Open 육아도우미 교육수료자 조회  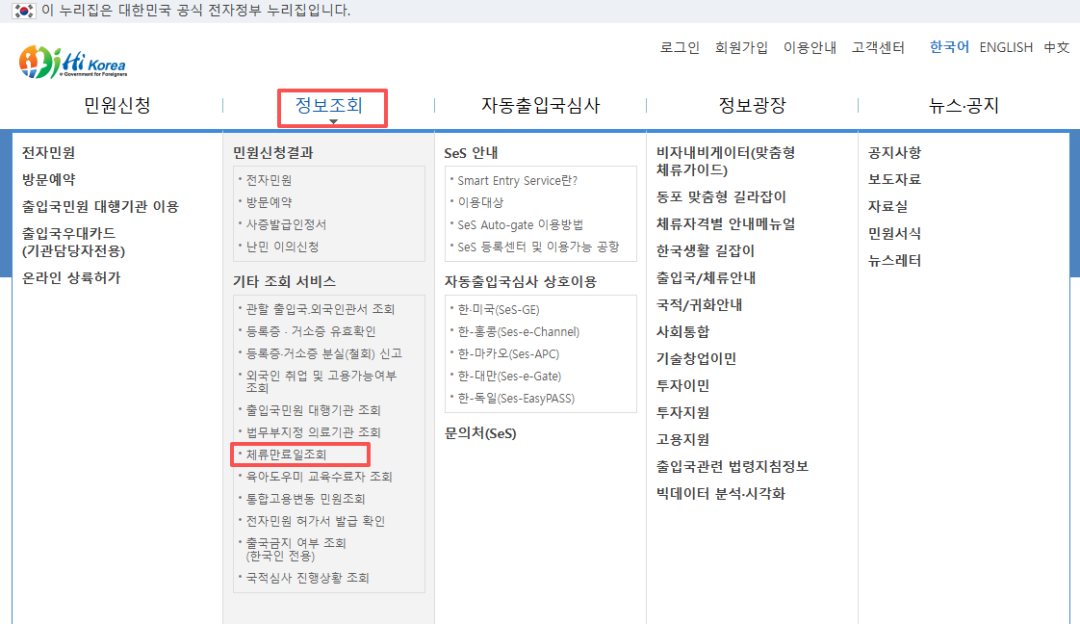pos(319,476)
